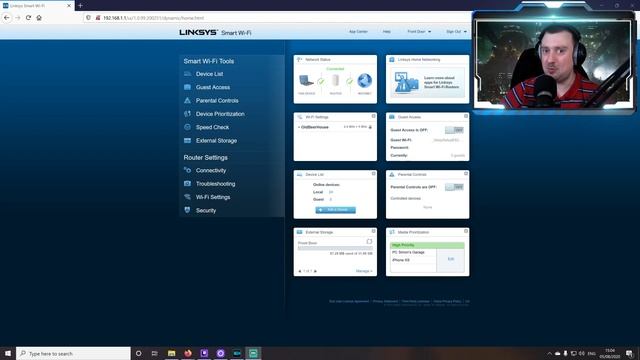
Task: Click the Linksys Home Networking apps banner
Action: click(427, 83)
